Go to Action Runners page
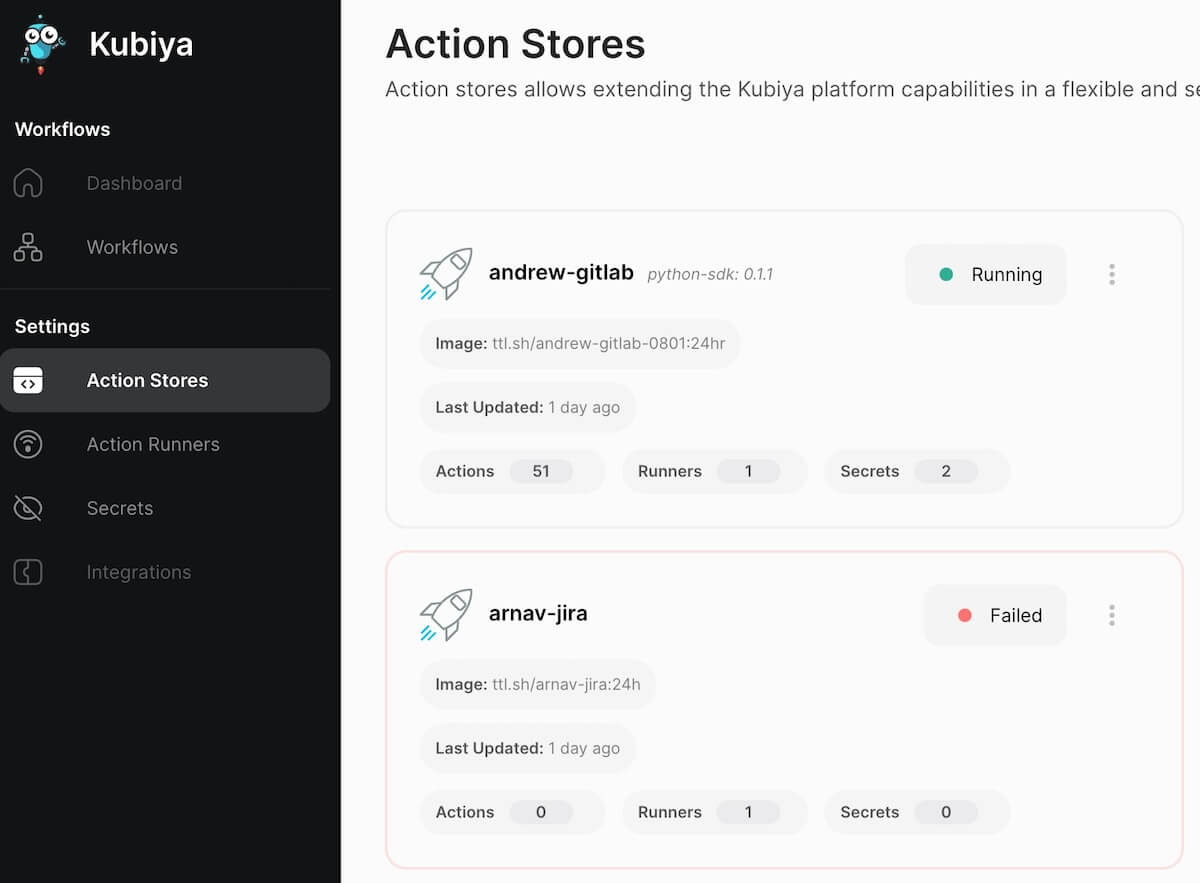Screen dimensions: 1200x883 pyautogui.click(x=152, y=444)
